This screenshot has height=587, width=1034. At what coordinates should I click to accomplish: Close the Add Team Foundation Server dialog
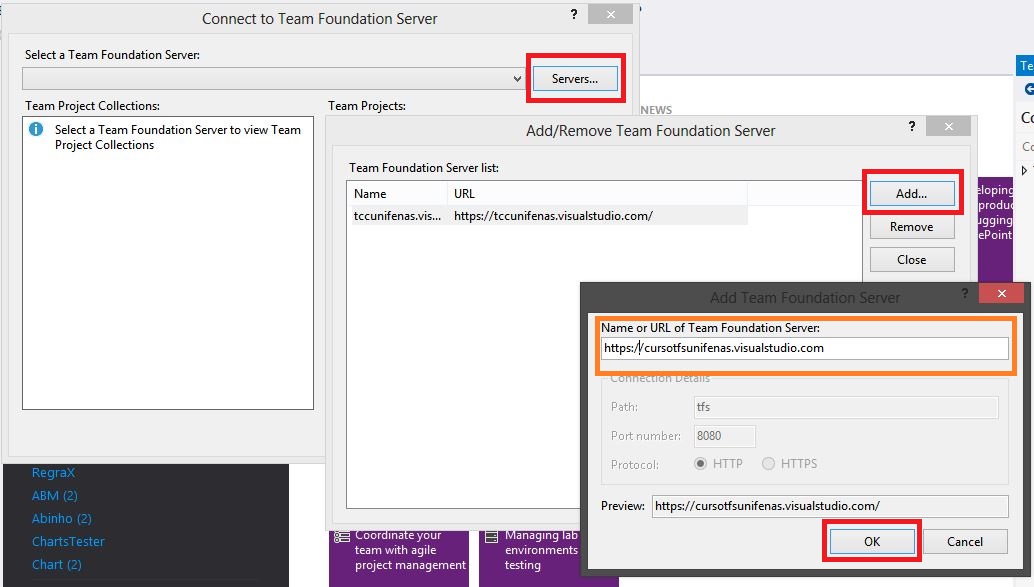[x=1001, y=294]
